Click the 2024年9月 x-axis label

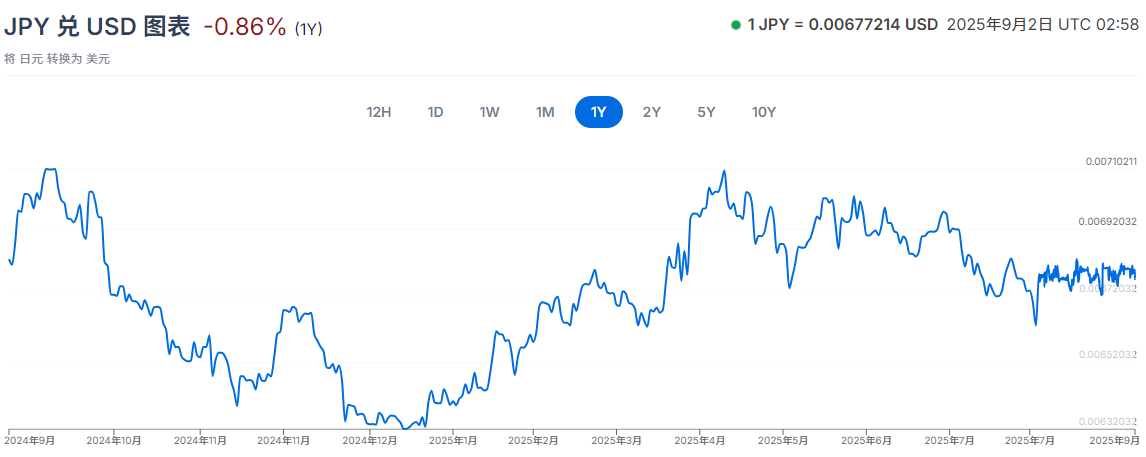tap(30, 441)
